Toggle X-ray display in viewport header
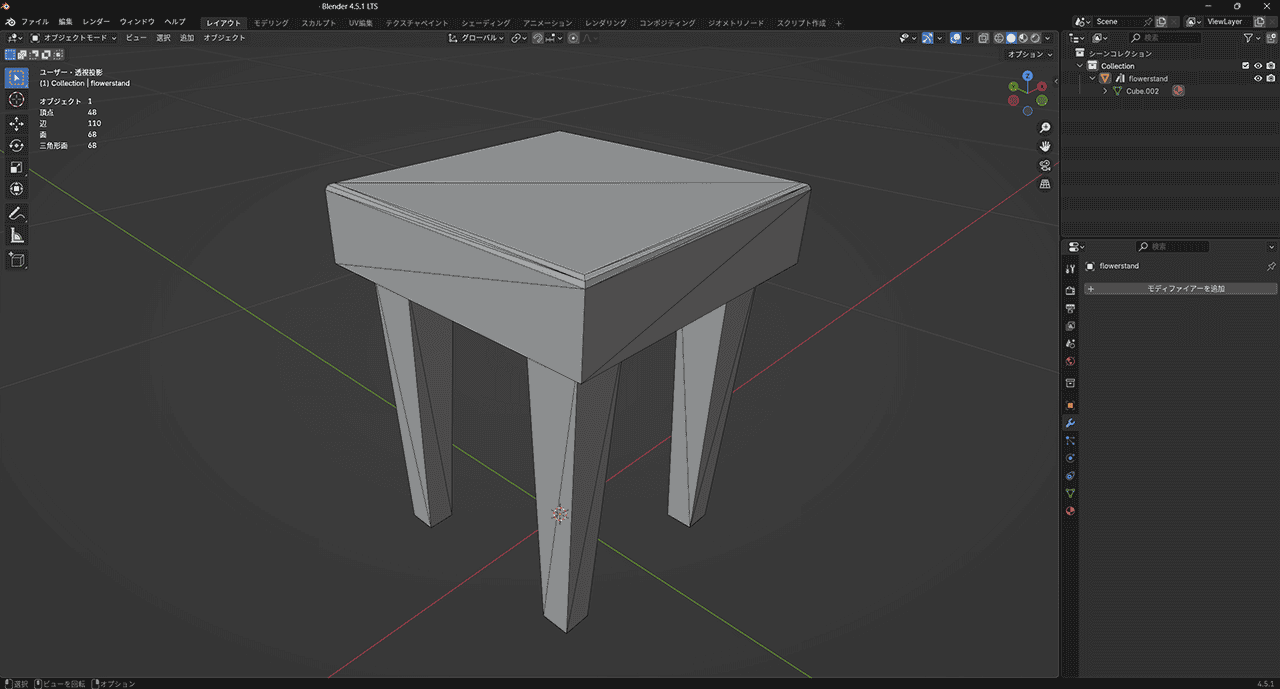This screenshot has height=689, width=1280. [x=983, y=38]
